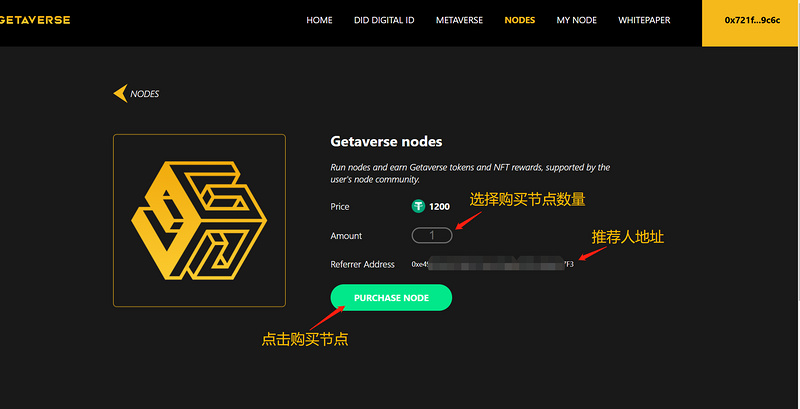Viewport: 800px width, 409px height.
Task: Click the Amount label
Action: (346, 236)
